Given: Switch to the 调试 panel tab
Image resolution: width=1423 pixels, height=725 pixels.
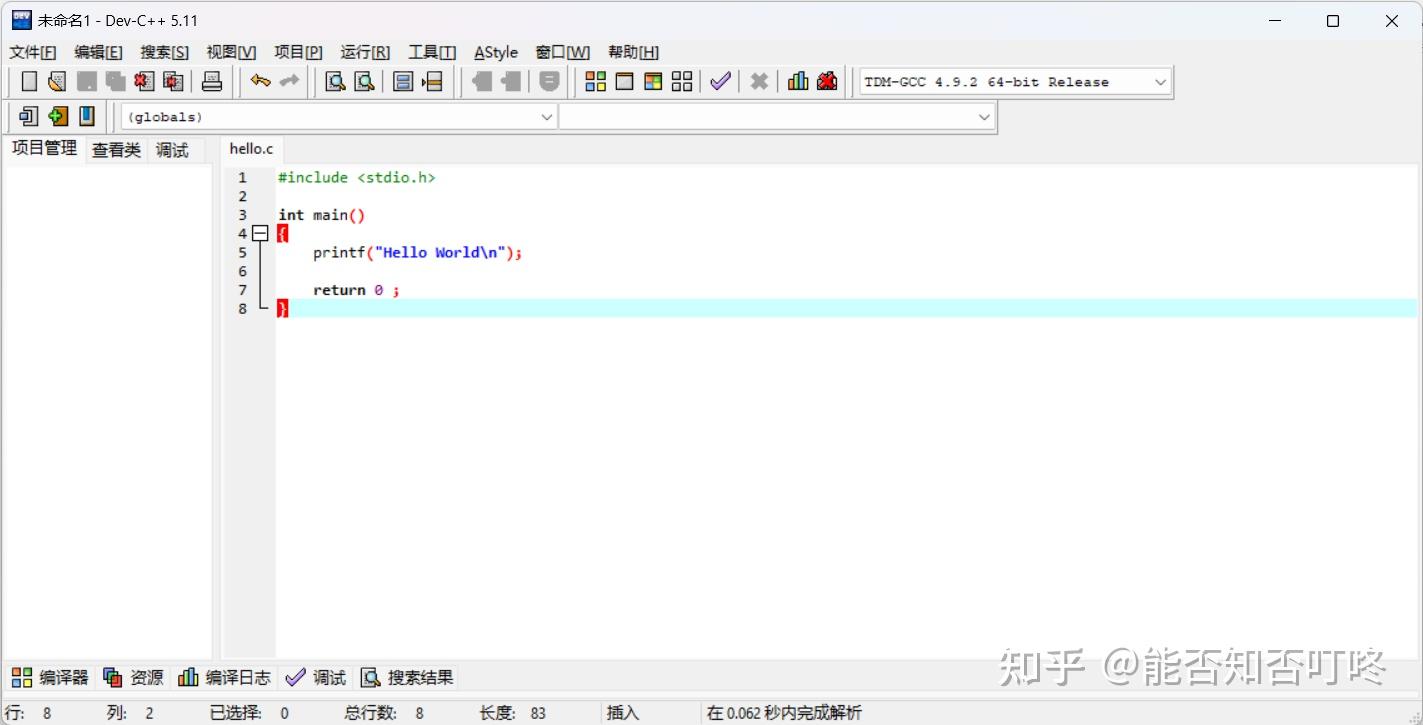Looking at the screenshot, I should (x=171, y=149).
